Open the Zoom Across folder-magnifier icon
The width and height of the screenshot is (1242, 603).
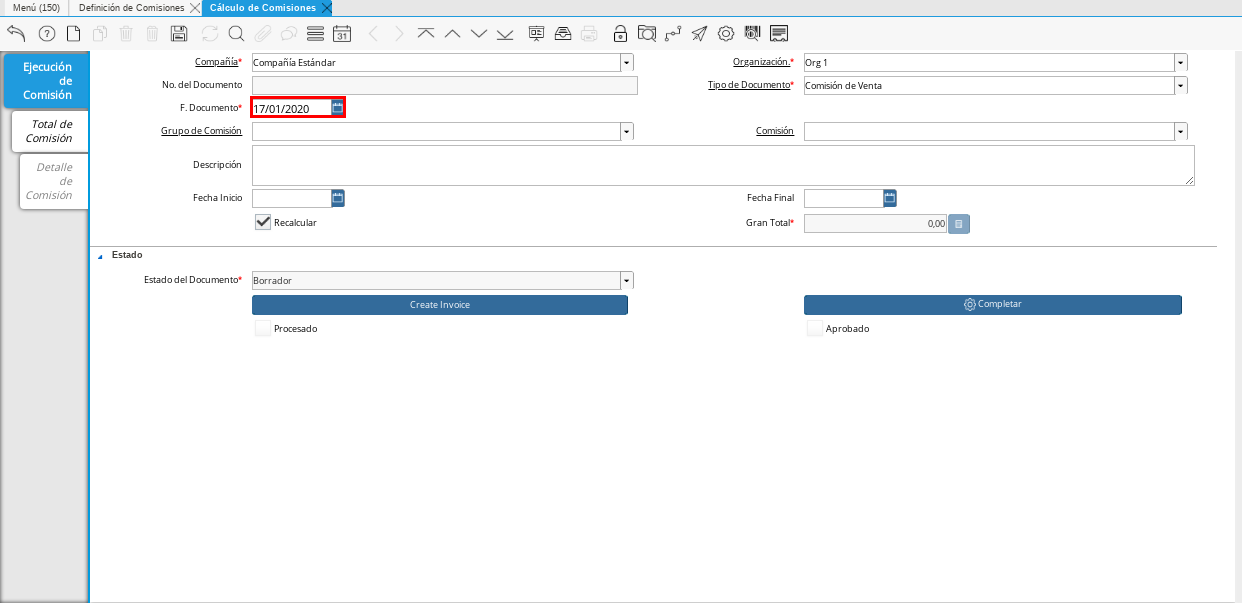(x=647, y=33)
